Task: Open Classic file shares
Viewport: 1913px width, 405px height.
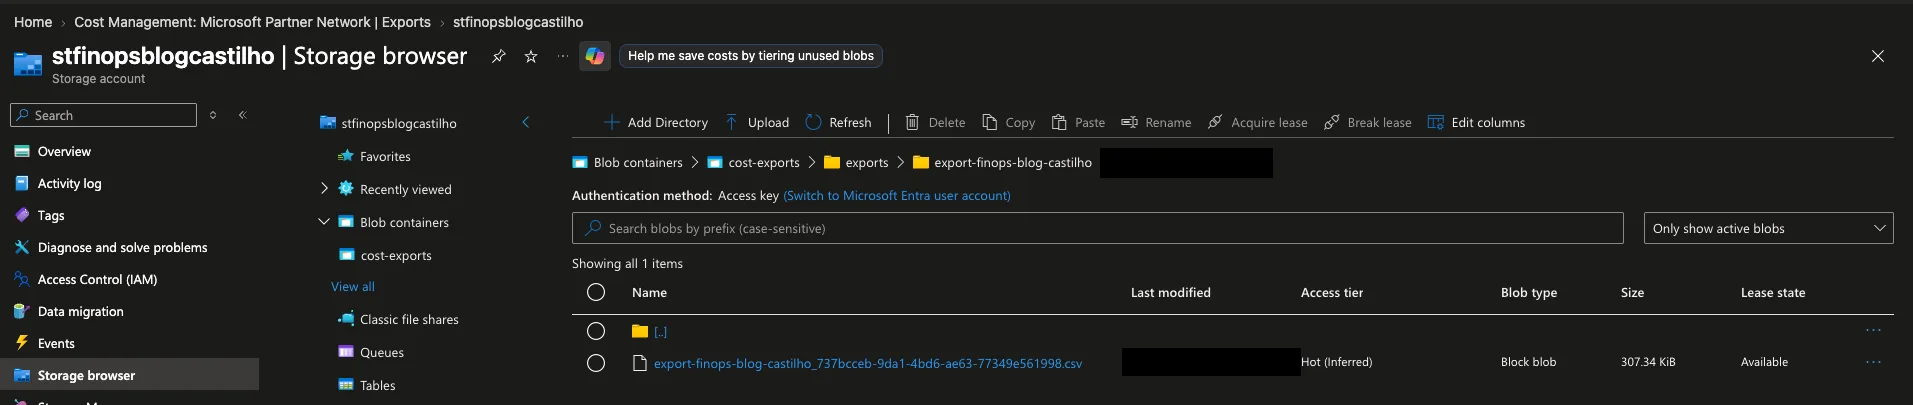Action: point(409,319)
